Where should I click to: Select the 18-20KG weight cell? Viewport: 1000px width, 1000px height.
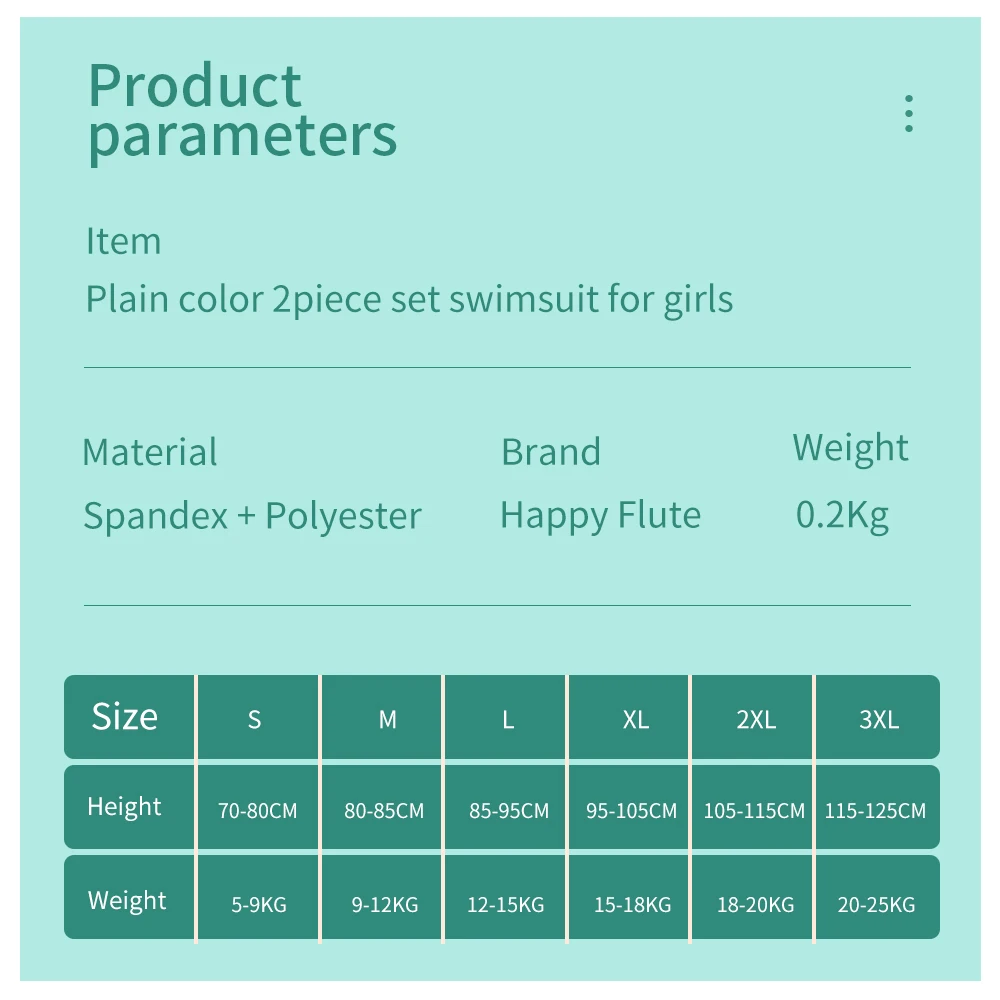click(x=755, y=905)
